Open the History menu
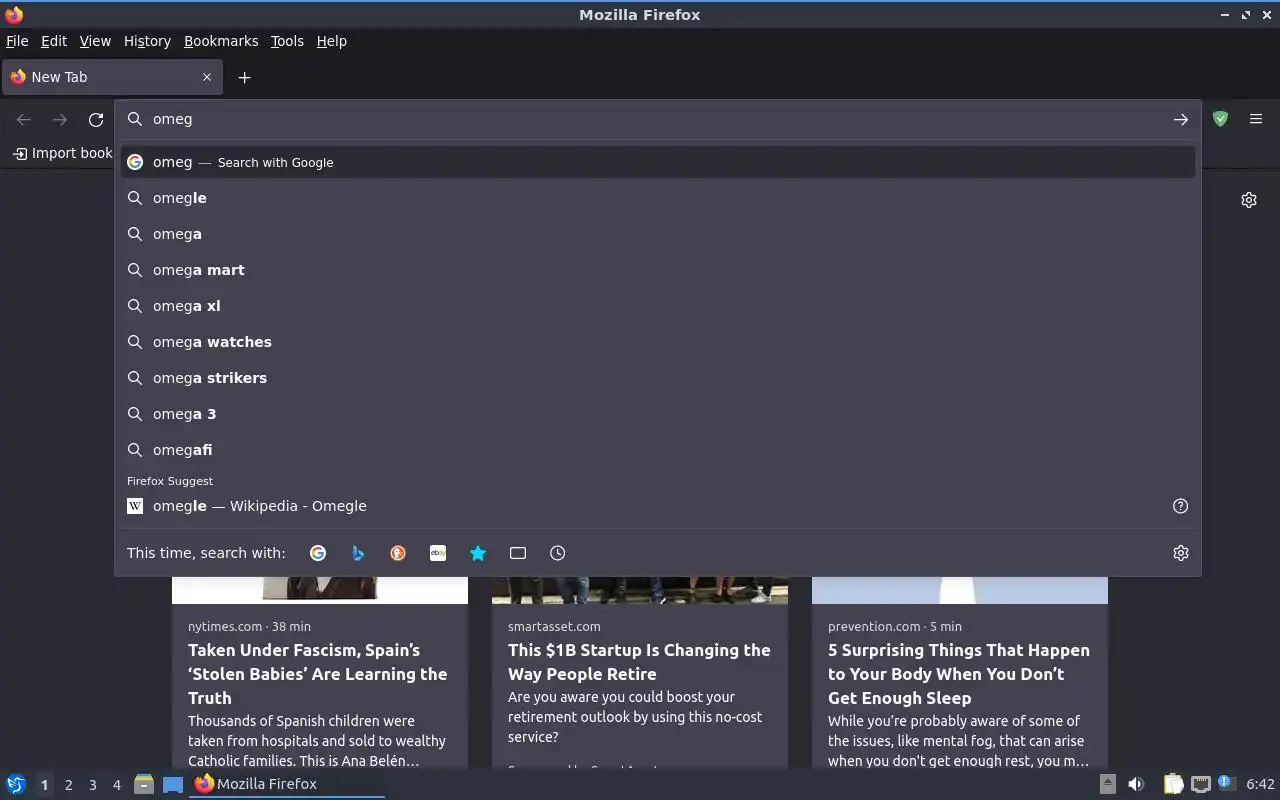The image size is (1280, 800). pos(147,41)
